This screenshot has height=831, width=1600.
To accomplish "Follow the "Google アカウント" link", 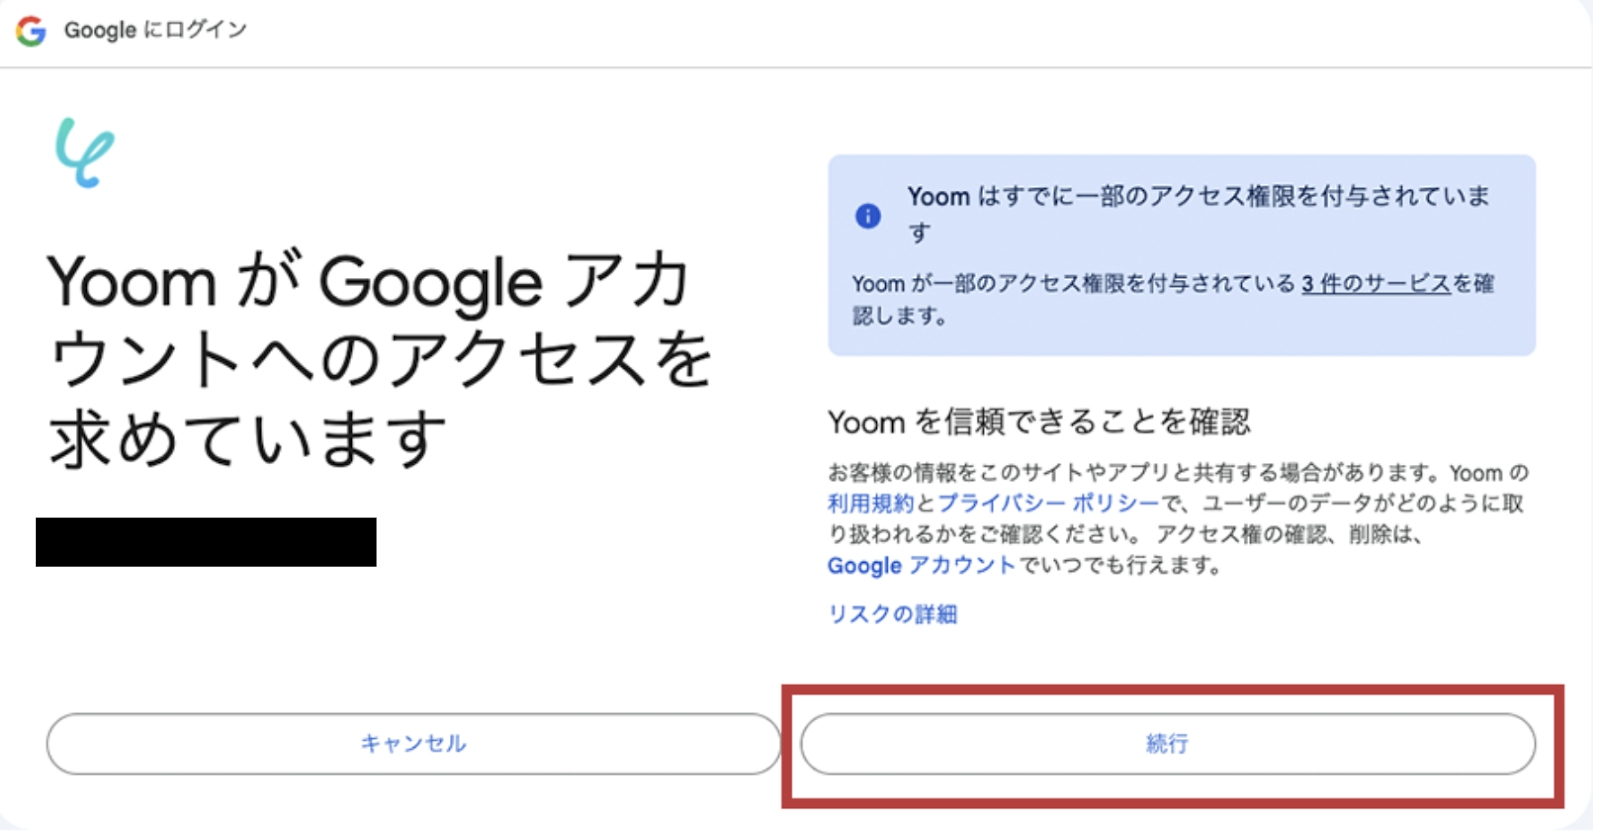I will click(x=921, y=566).
